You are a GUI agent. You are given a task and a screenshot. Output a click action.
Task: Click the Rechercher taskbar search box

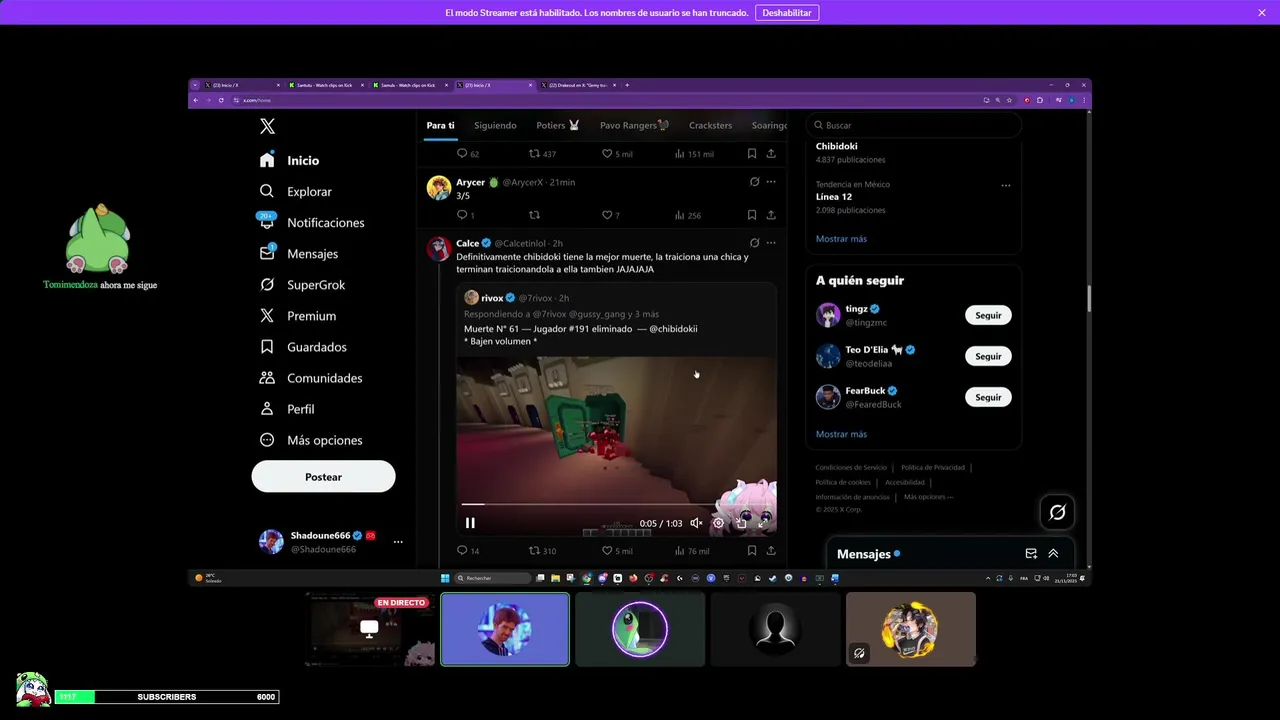coord(493,578)
